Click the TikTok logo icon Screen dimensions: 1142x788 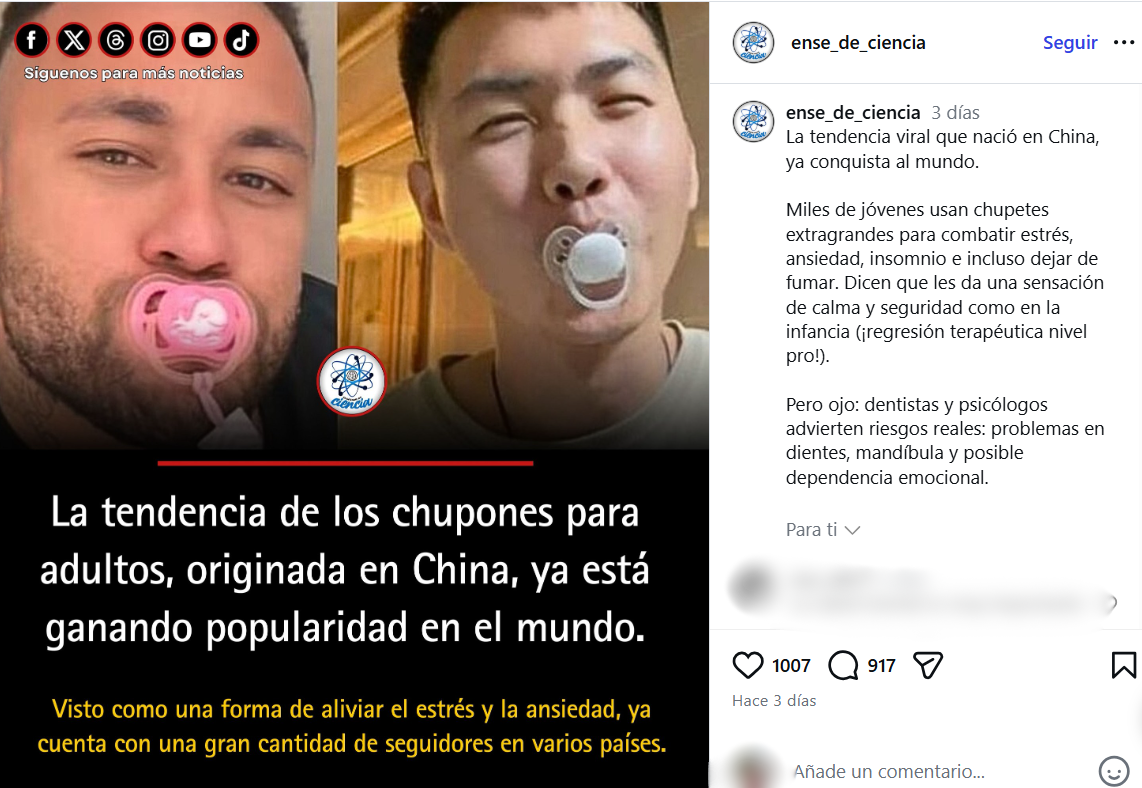coord(241,40)
